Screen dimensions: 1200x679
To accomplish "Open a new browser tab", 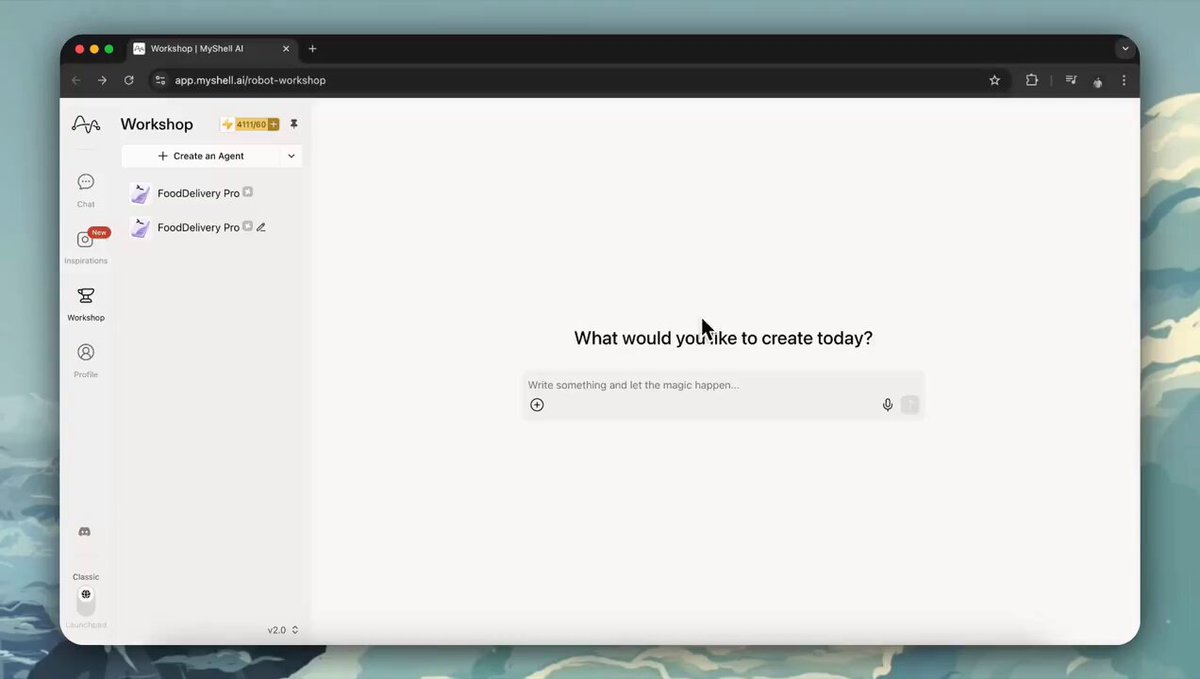I will click(312, 48).
